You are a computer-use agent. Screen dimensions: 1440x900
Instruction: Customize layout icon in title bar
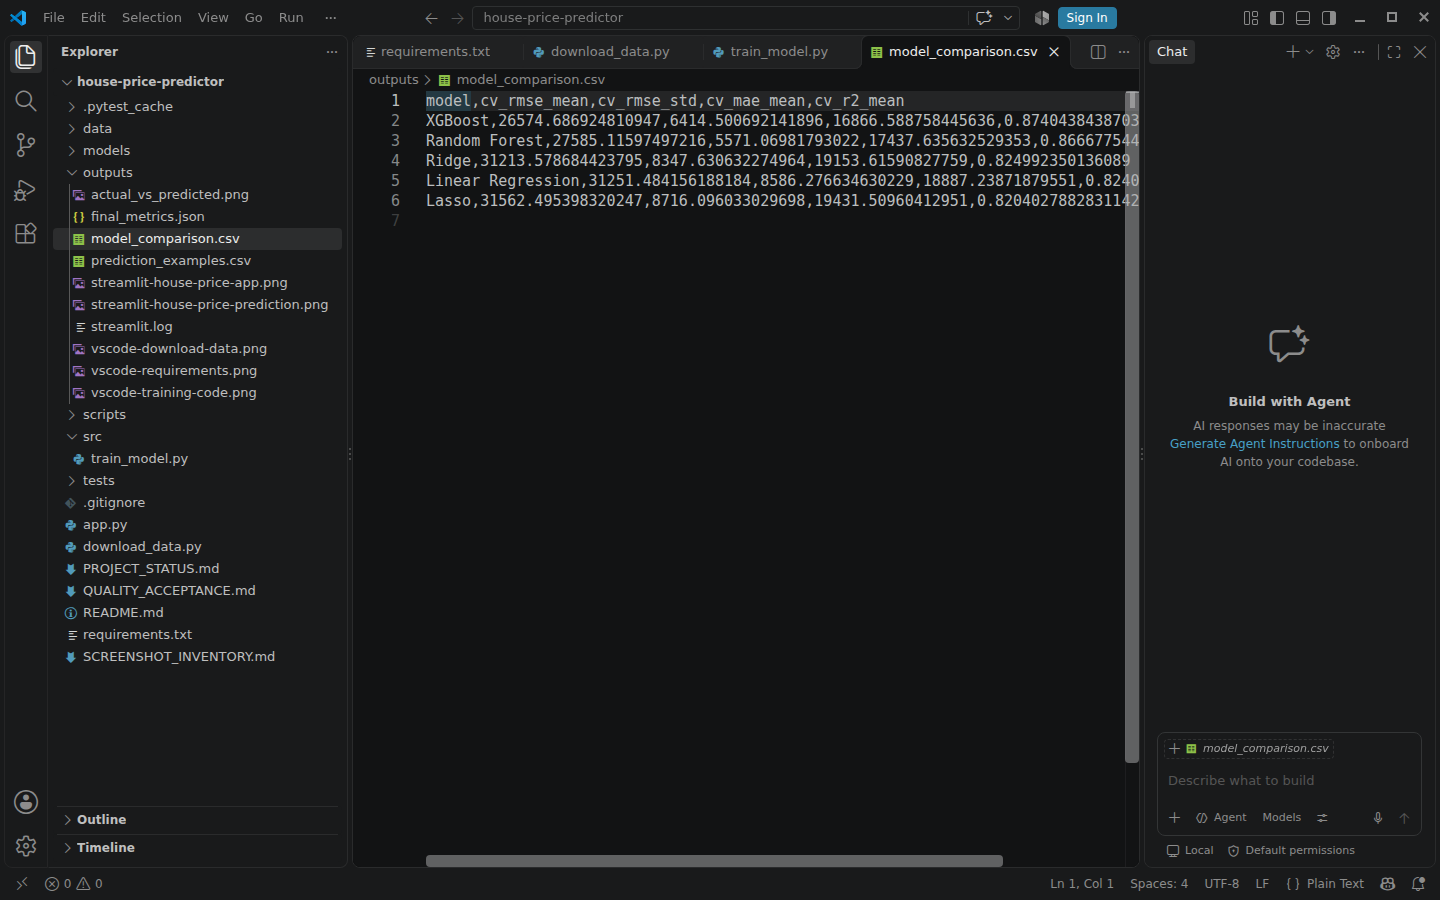coord(1251,18)
